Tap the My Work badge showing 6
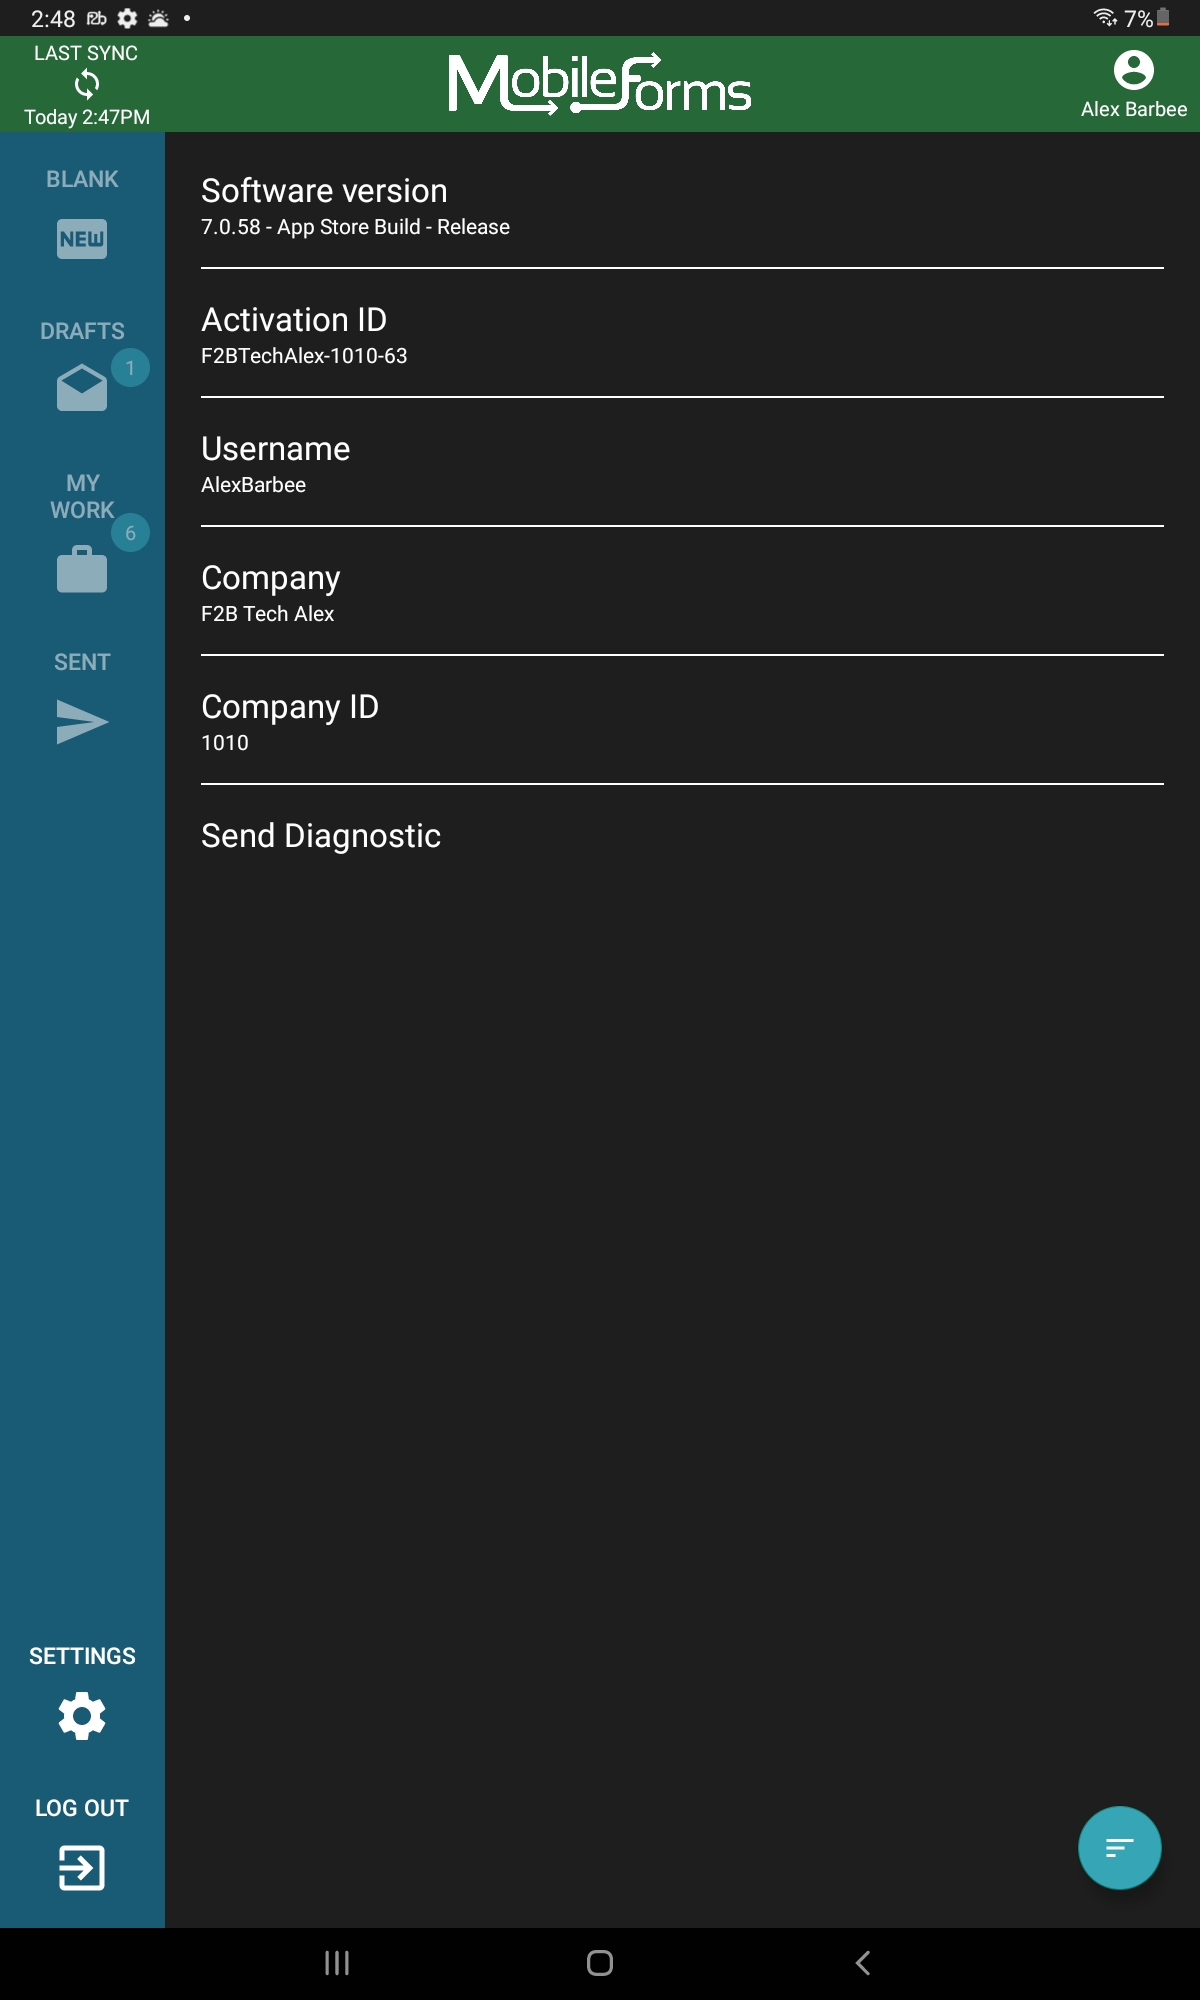Viewport: 1200px width, 2000px height. point(130,533)
